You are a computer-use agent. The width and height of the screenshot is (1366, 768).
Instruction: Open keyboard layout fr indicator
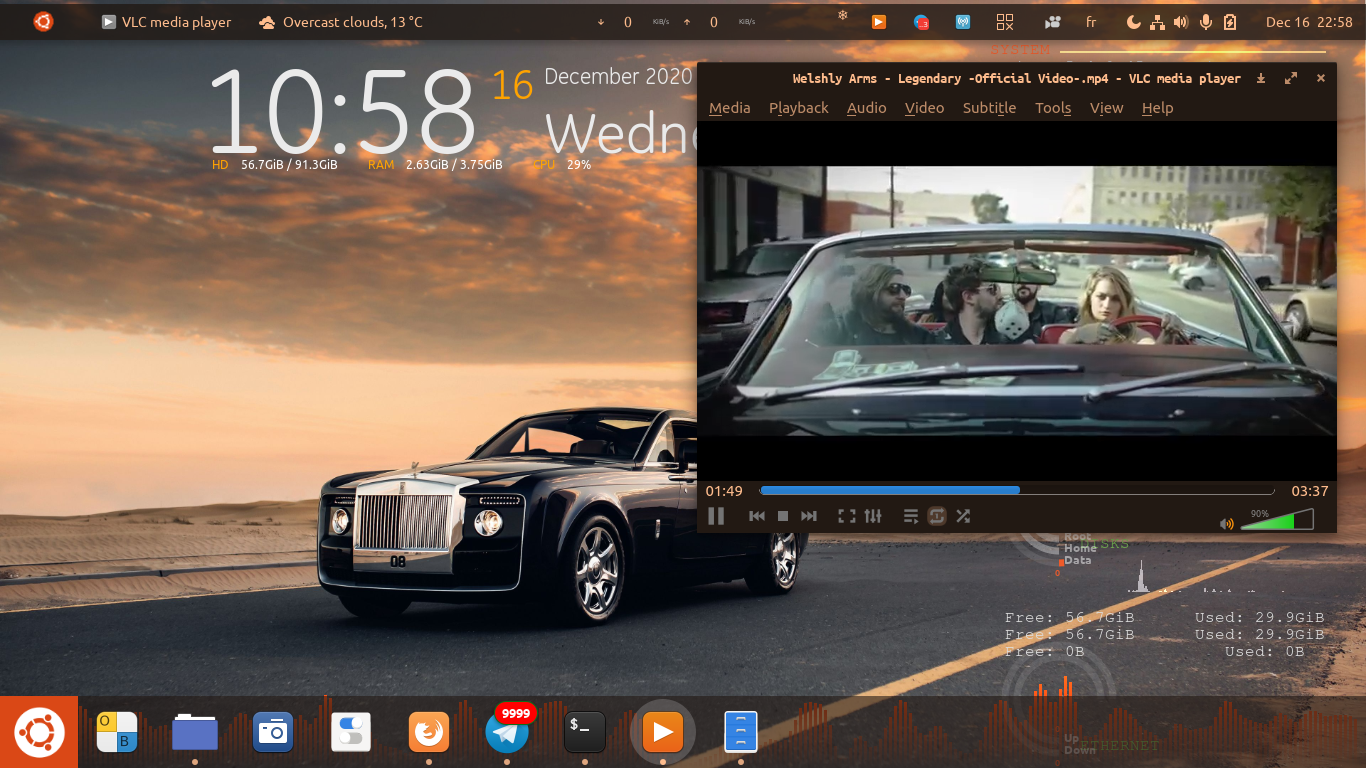[1091, 22]
